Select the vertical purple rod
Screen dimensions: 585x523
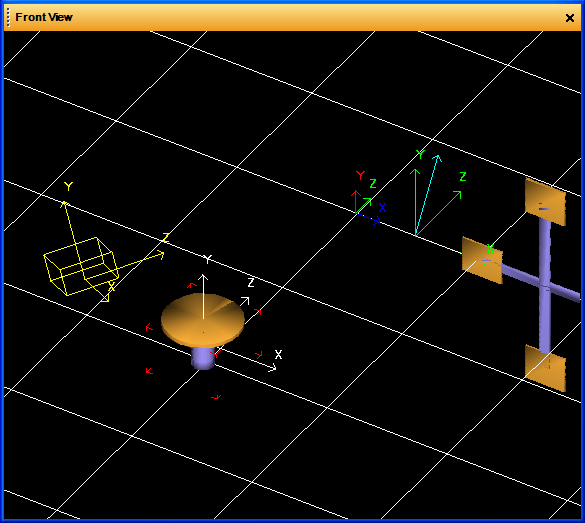tap(545, 285)
